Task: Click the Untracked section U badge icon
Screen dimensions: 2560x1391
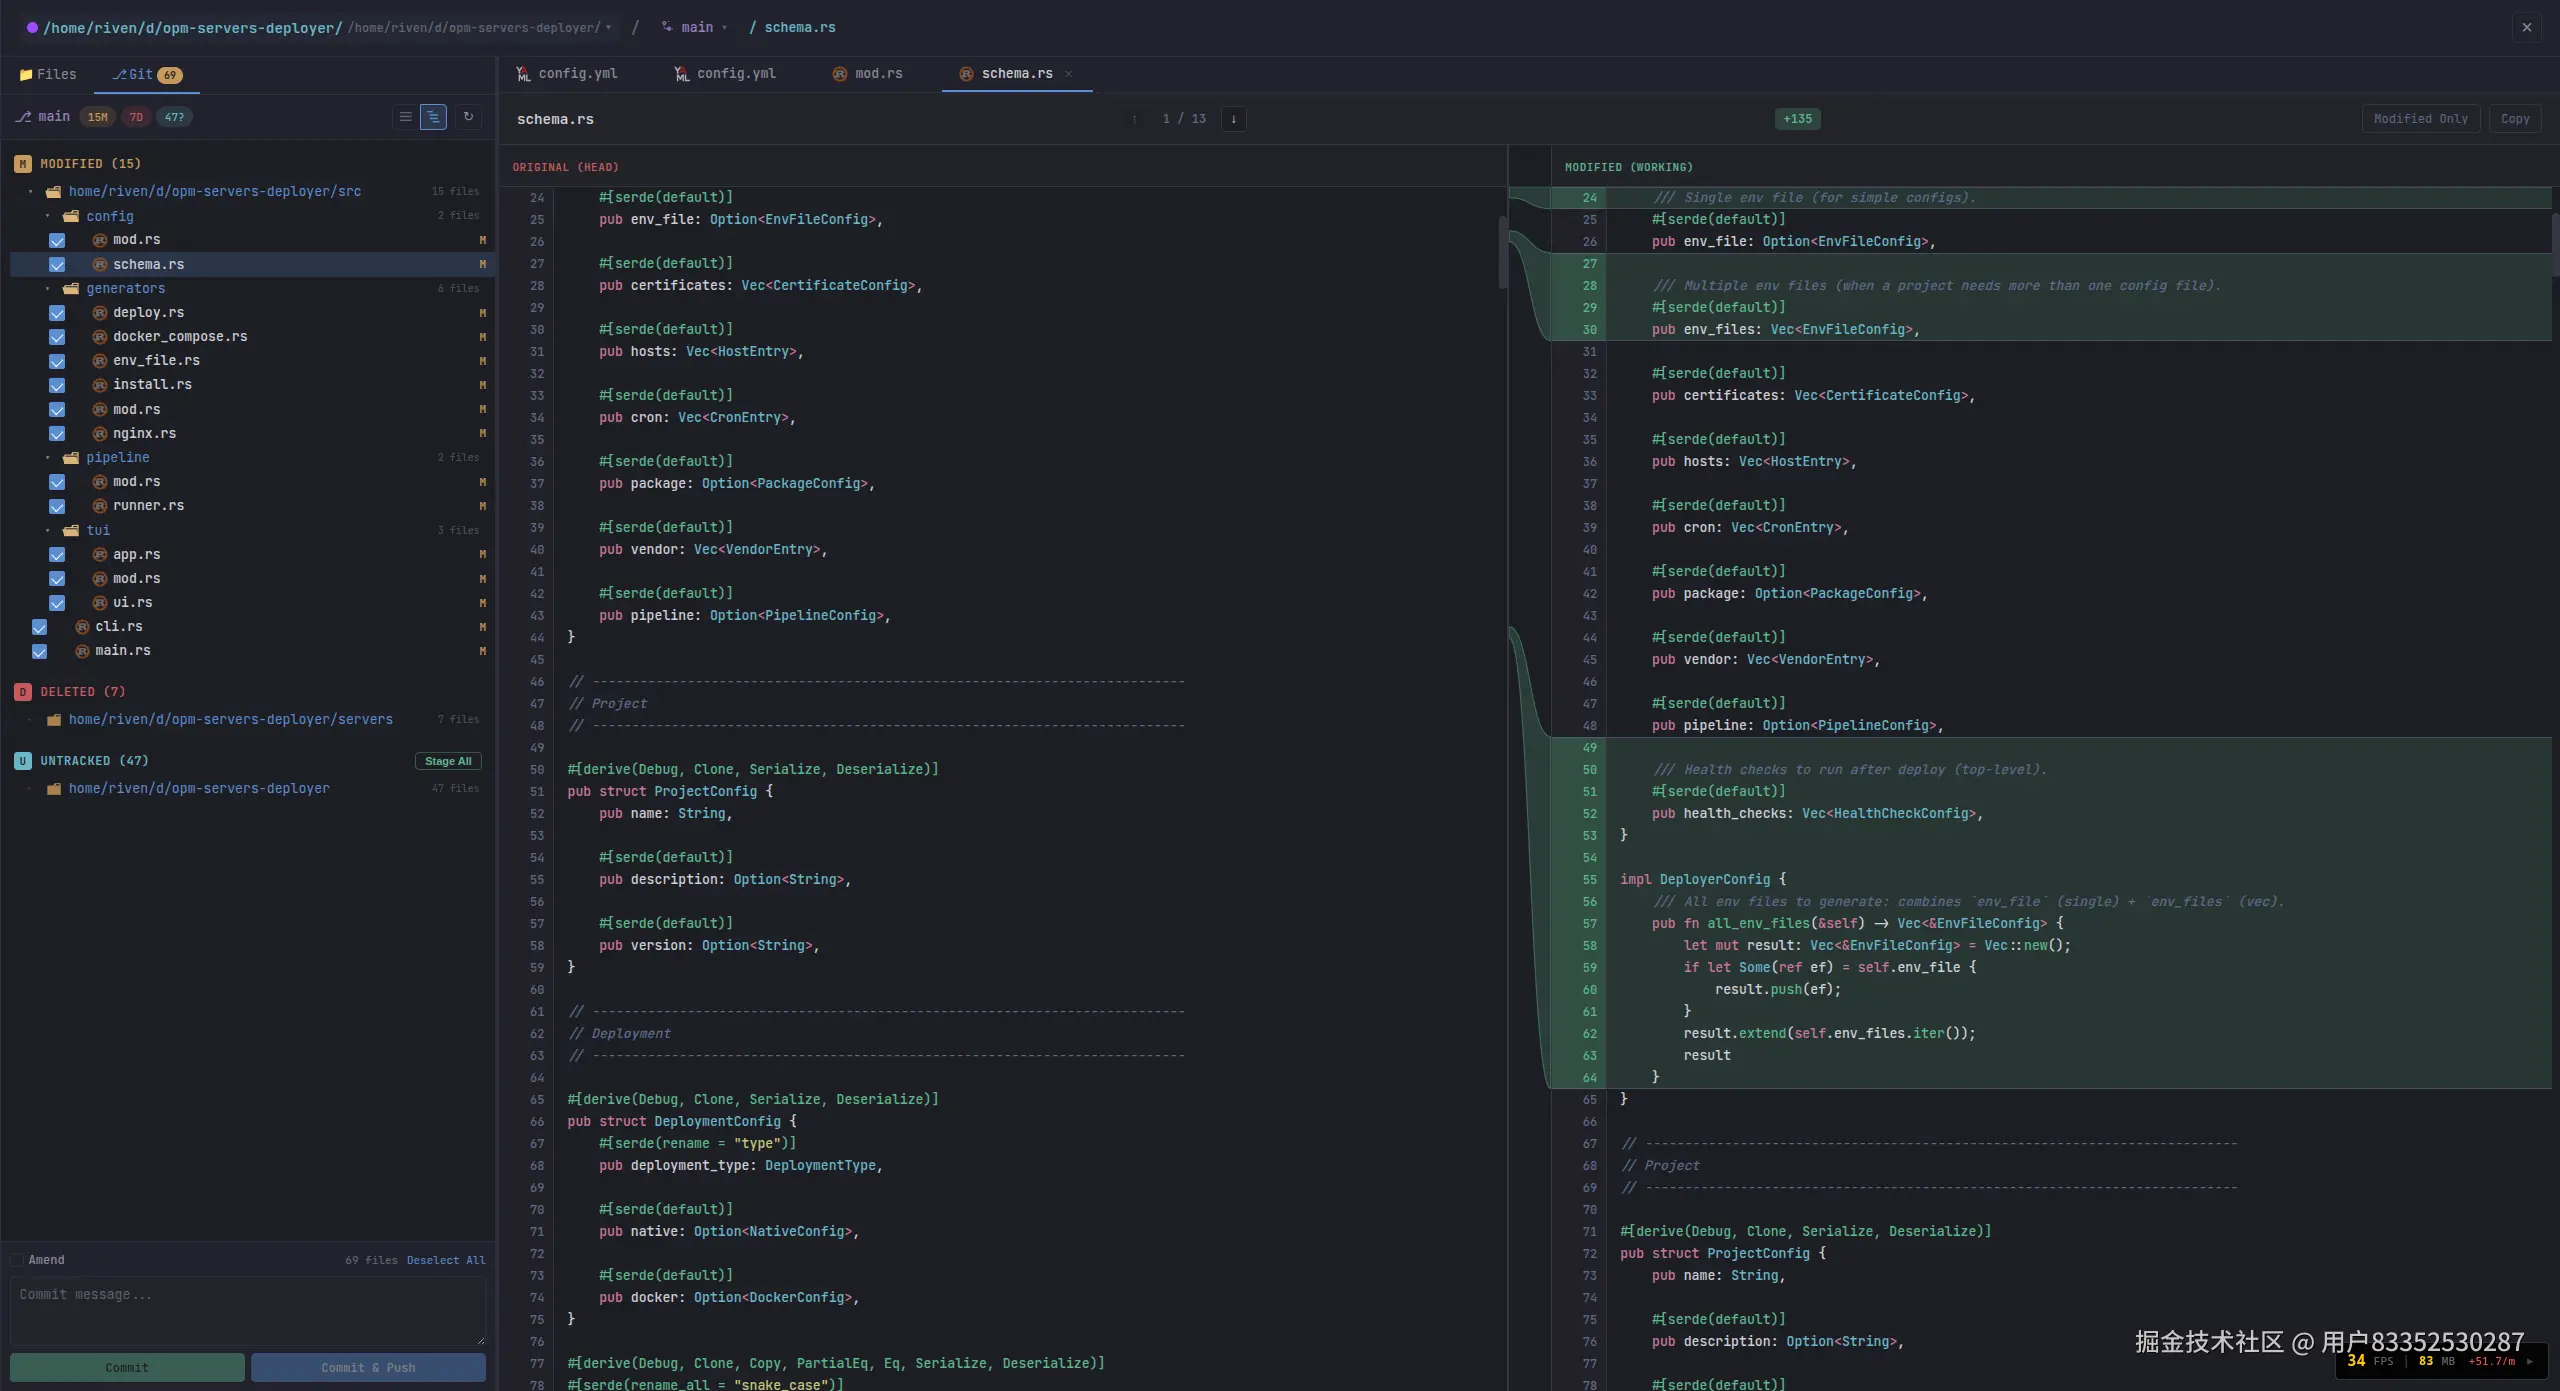Action: point(22,761)
